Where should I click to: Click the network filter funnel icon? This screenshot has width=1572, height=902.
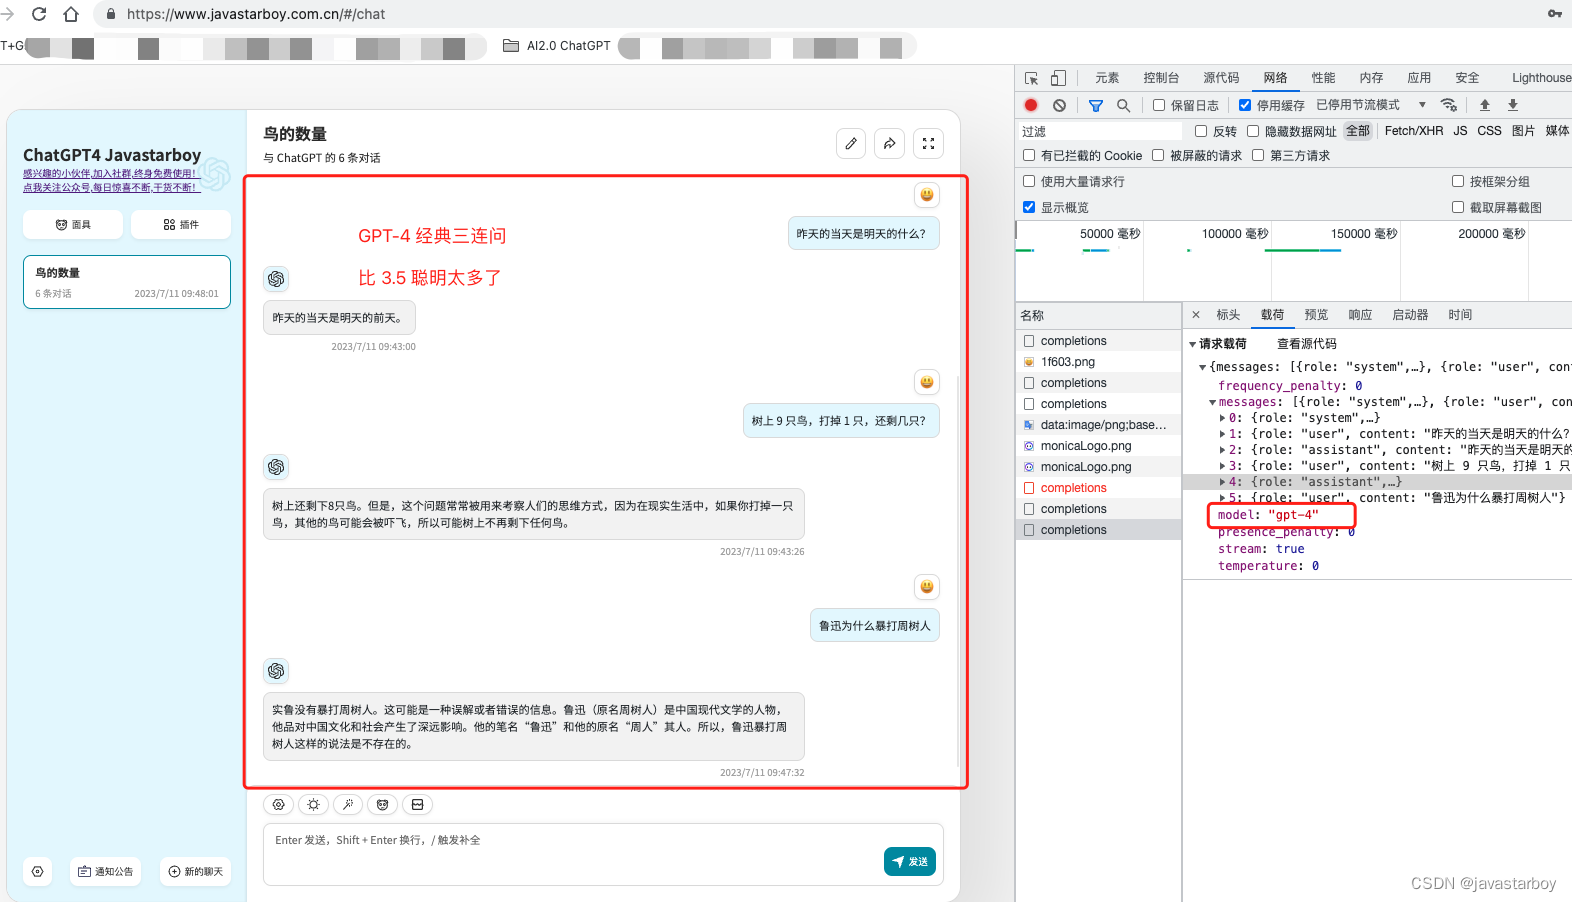pyautogui.click(x=1096, y=105)
